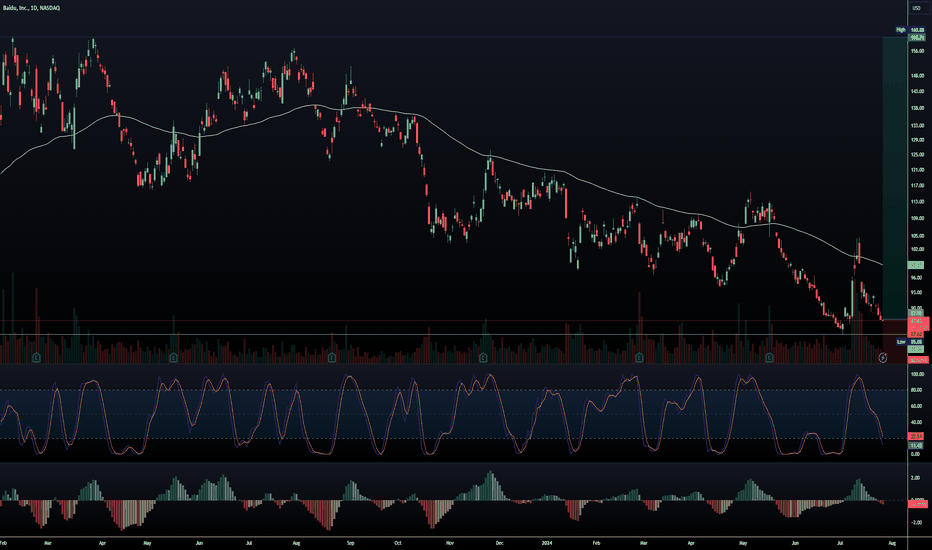Click the 40.00 oscillator scale value
The width and height of the screenshot is (932, 550).
pyautogui.click(x=917, y=422)
